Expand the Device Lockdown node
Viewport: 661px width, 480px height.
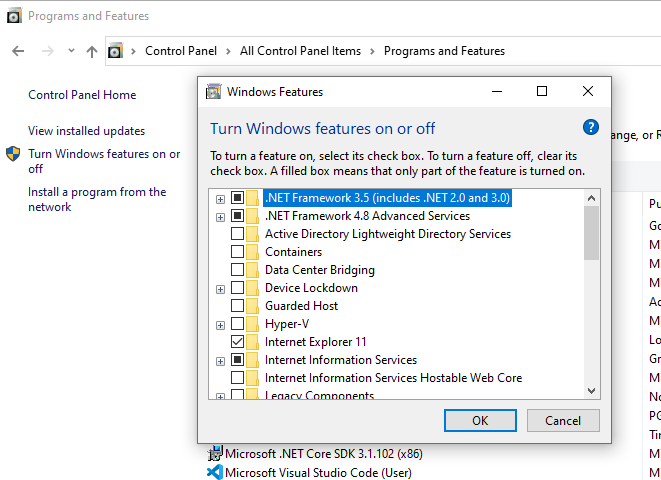(220, 289)
